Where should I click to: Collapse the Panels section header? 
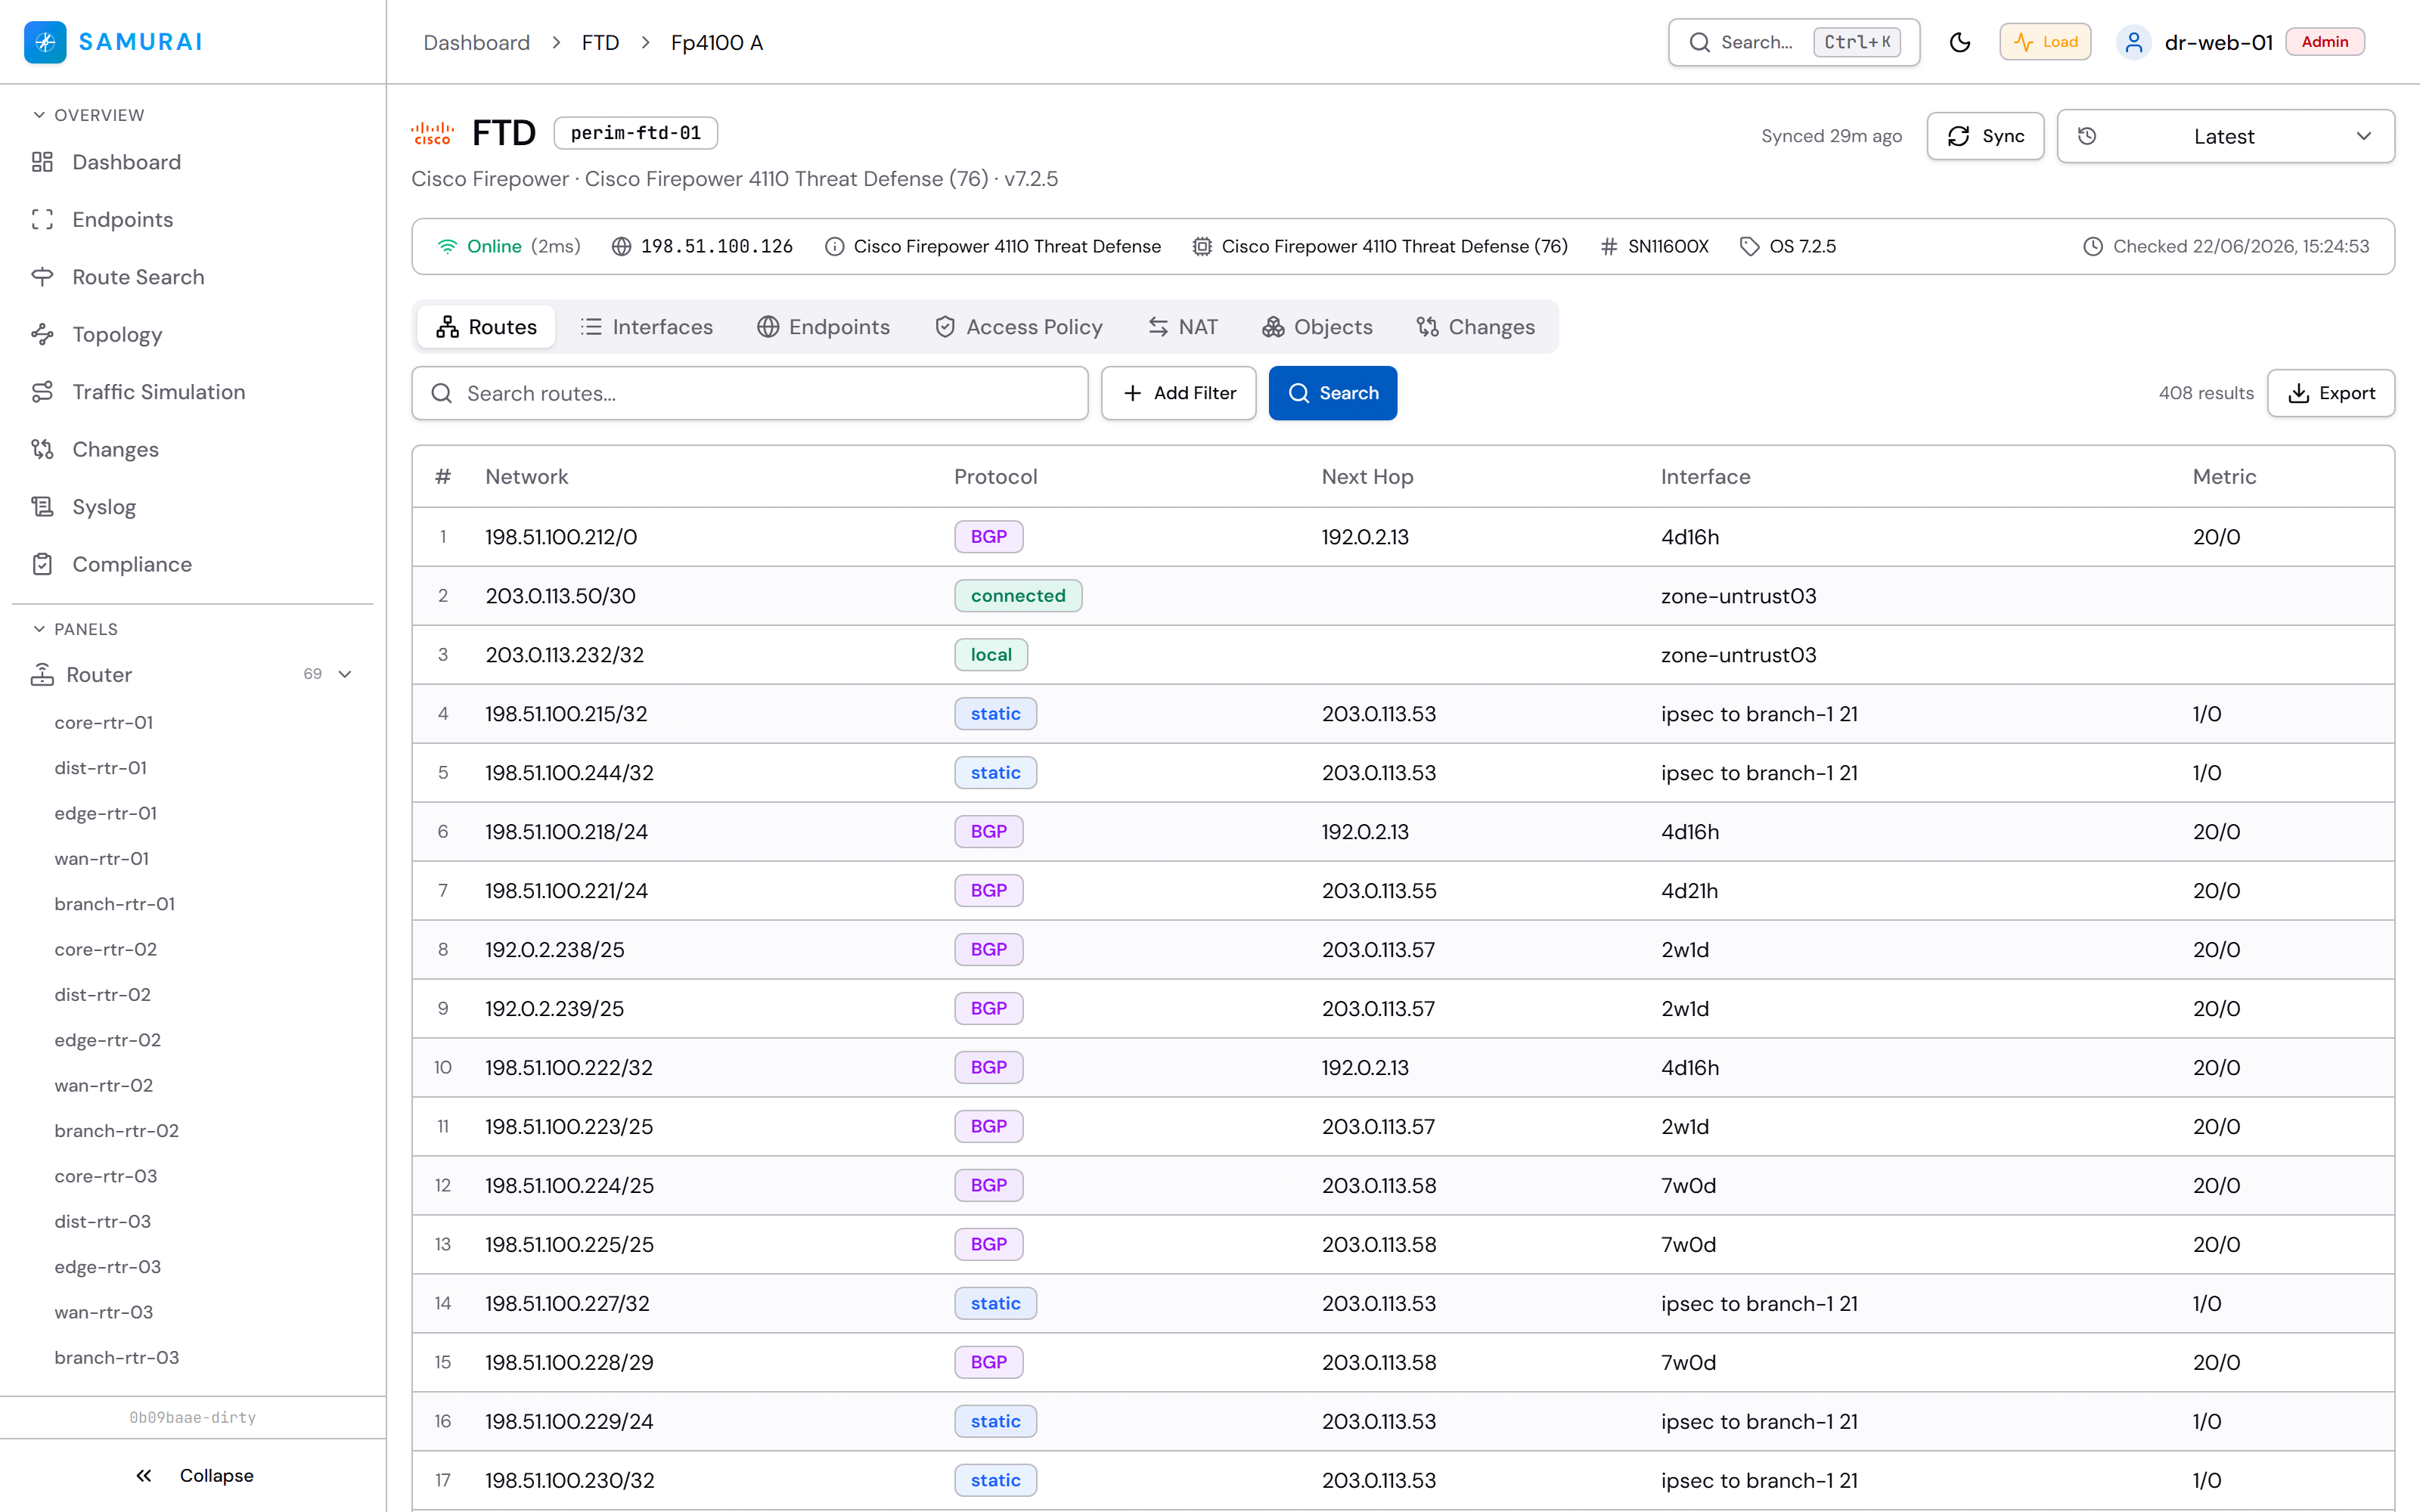point(76,629)
